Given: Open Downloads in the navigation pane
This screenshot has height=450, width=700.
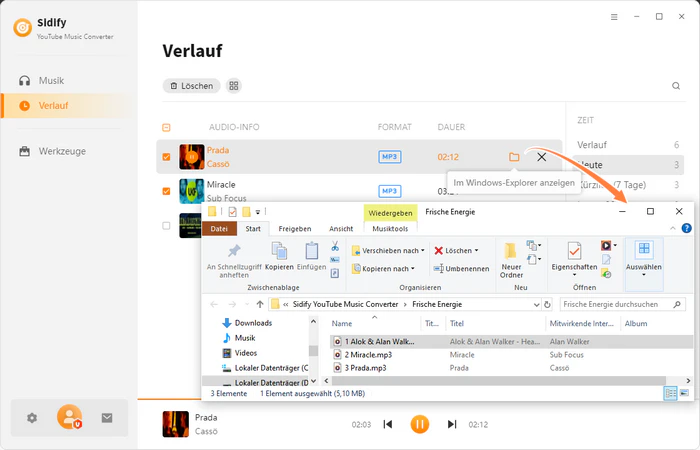Looking at the screenshot, I should pos(253,323).
